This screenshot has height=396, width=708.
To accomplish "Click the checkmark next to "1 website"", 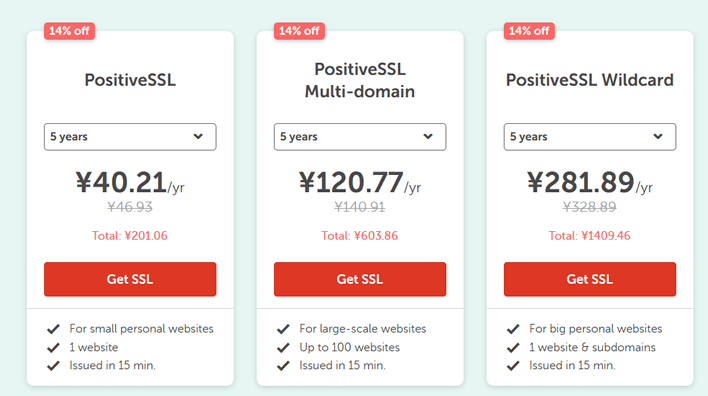I will [53, 348].
